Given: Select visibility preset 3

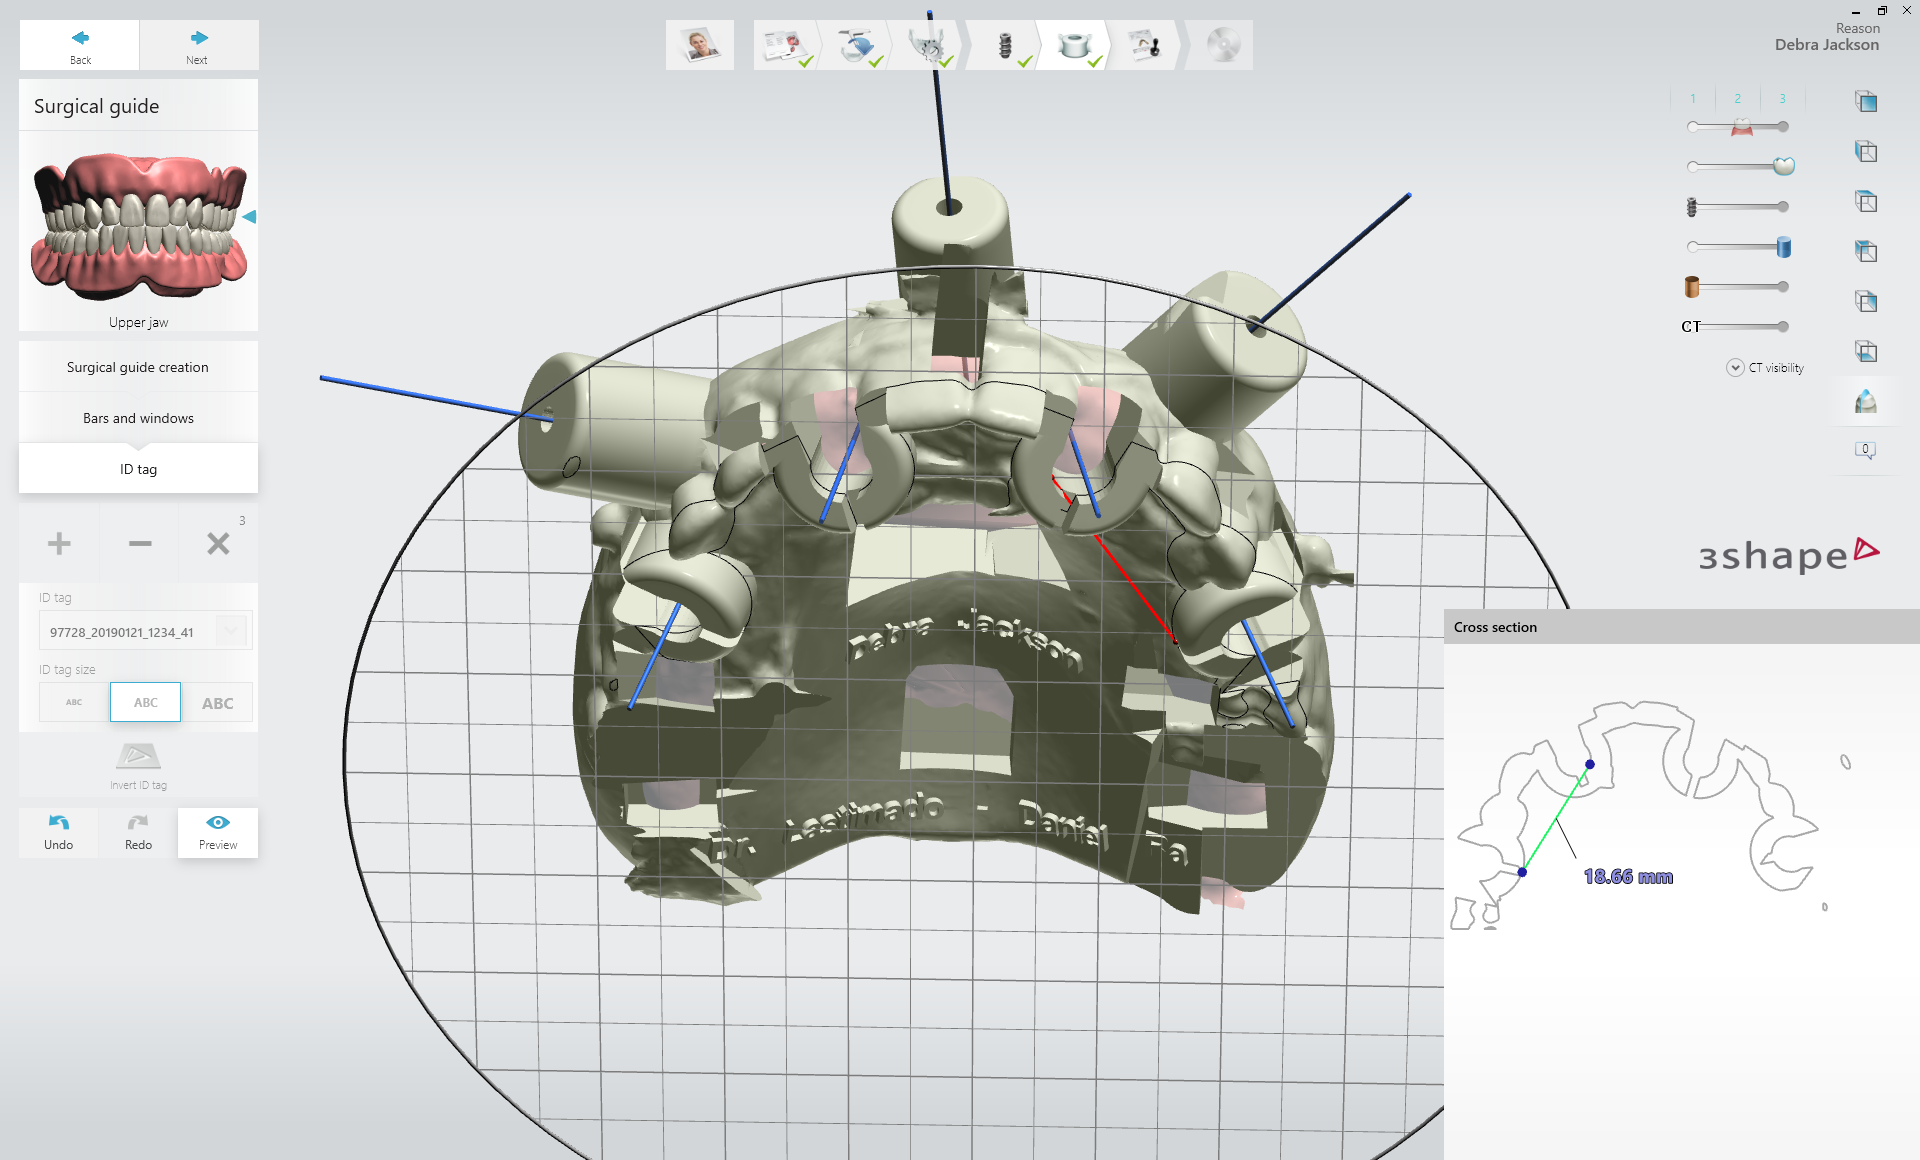Looking at the screenshot, I should point(1782,98).
